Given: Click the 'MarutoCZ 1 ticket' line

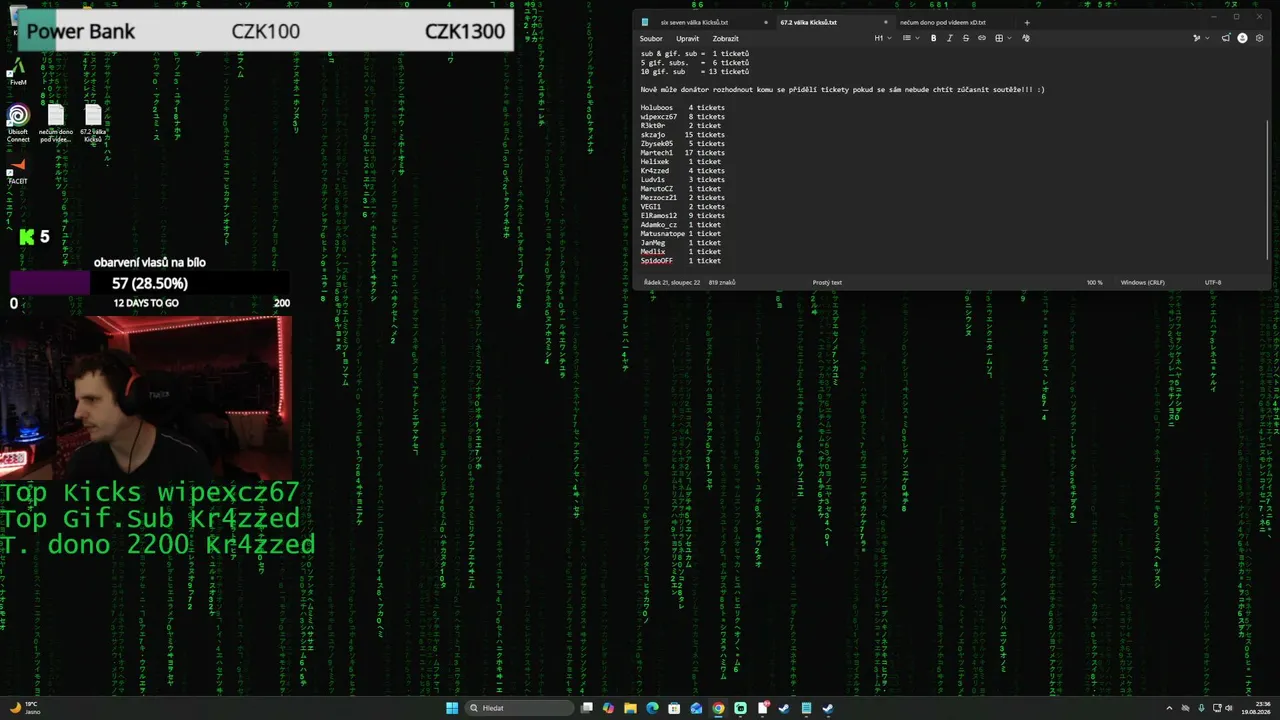Looking at the screenshot, I should click(x=681, y=188).
